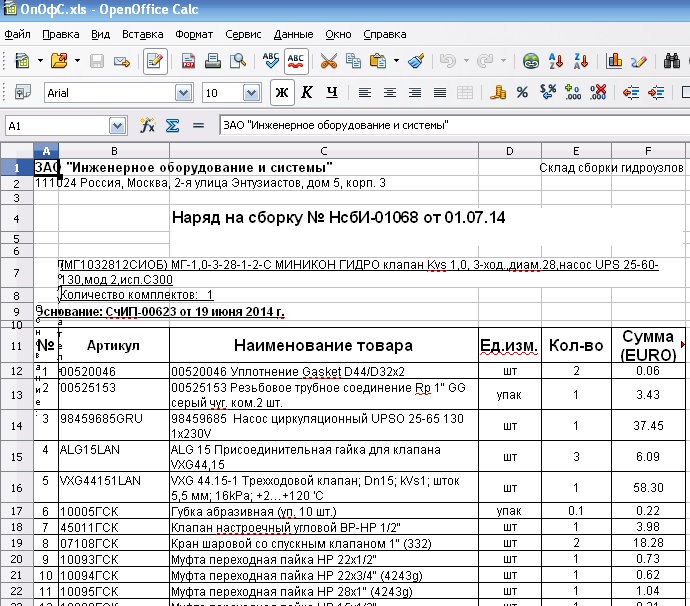This screenshot has height=606, width=690.
Task: Open the Справка menu
Action: 385,34
